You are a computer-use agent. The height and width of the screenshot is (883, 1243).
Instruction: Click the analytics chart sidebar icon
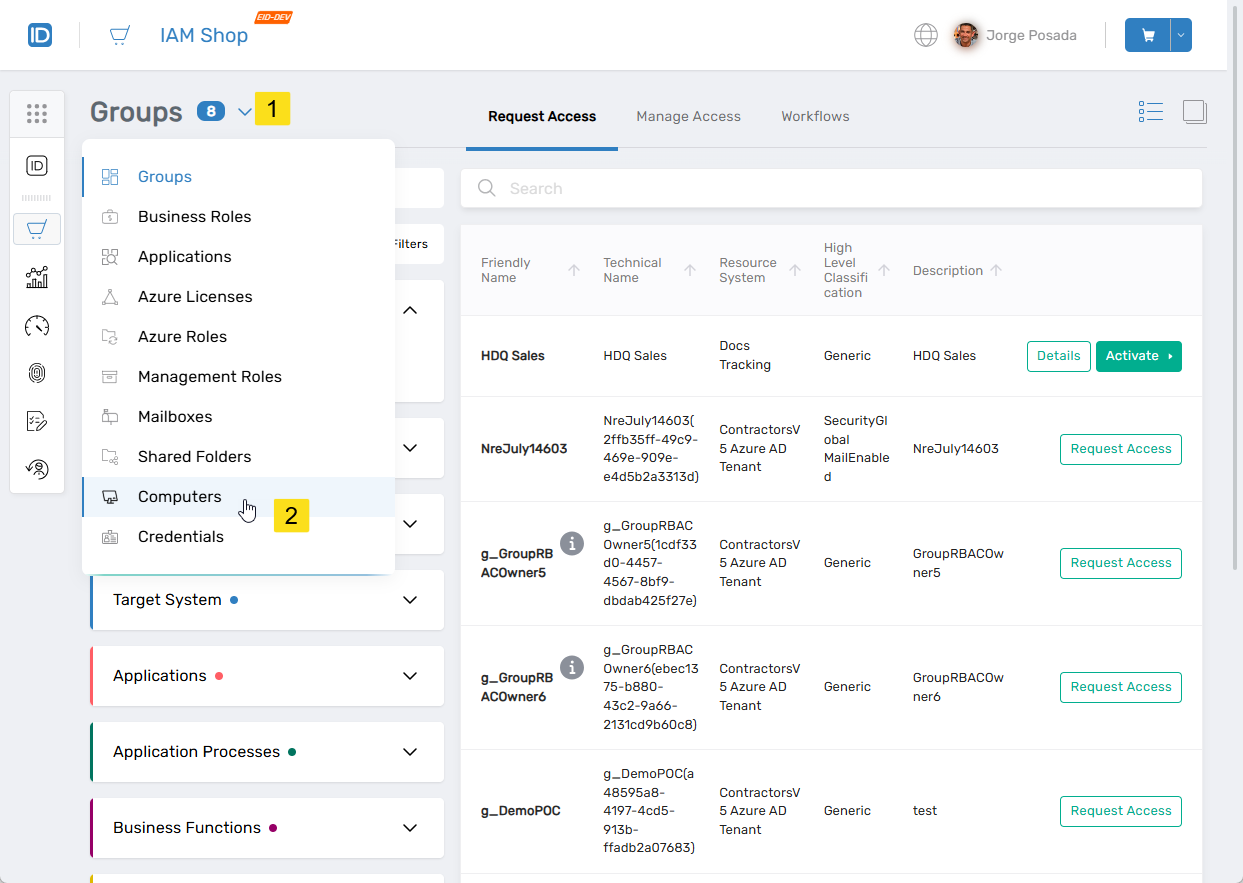pyautogui.click(x=37, y=278)
